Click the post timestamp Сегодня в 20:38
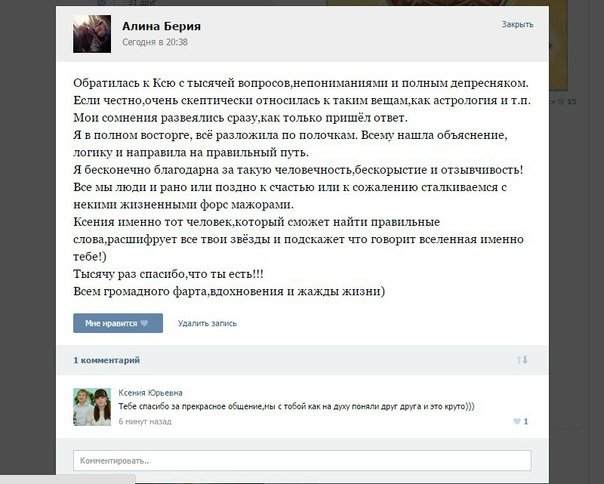This screenshot has height=484, width=604. [155, 42]
